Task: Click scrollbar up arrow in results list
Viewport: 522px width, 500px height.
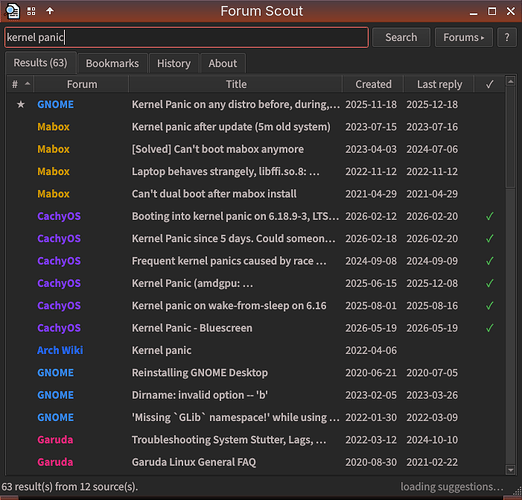Action: [x=510, y=81]
